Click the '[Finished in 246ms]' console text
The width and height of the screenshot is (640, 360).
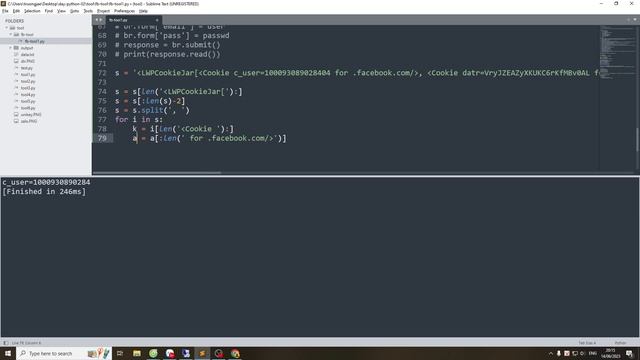(x=44, y=191)
